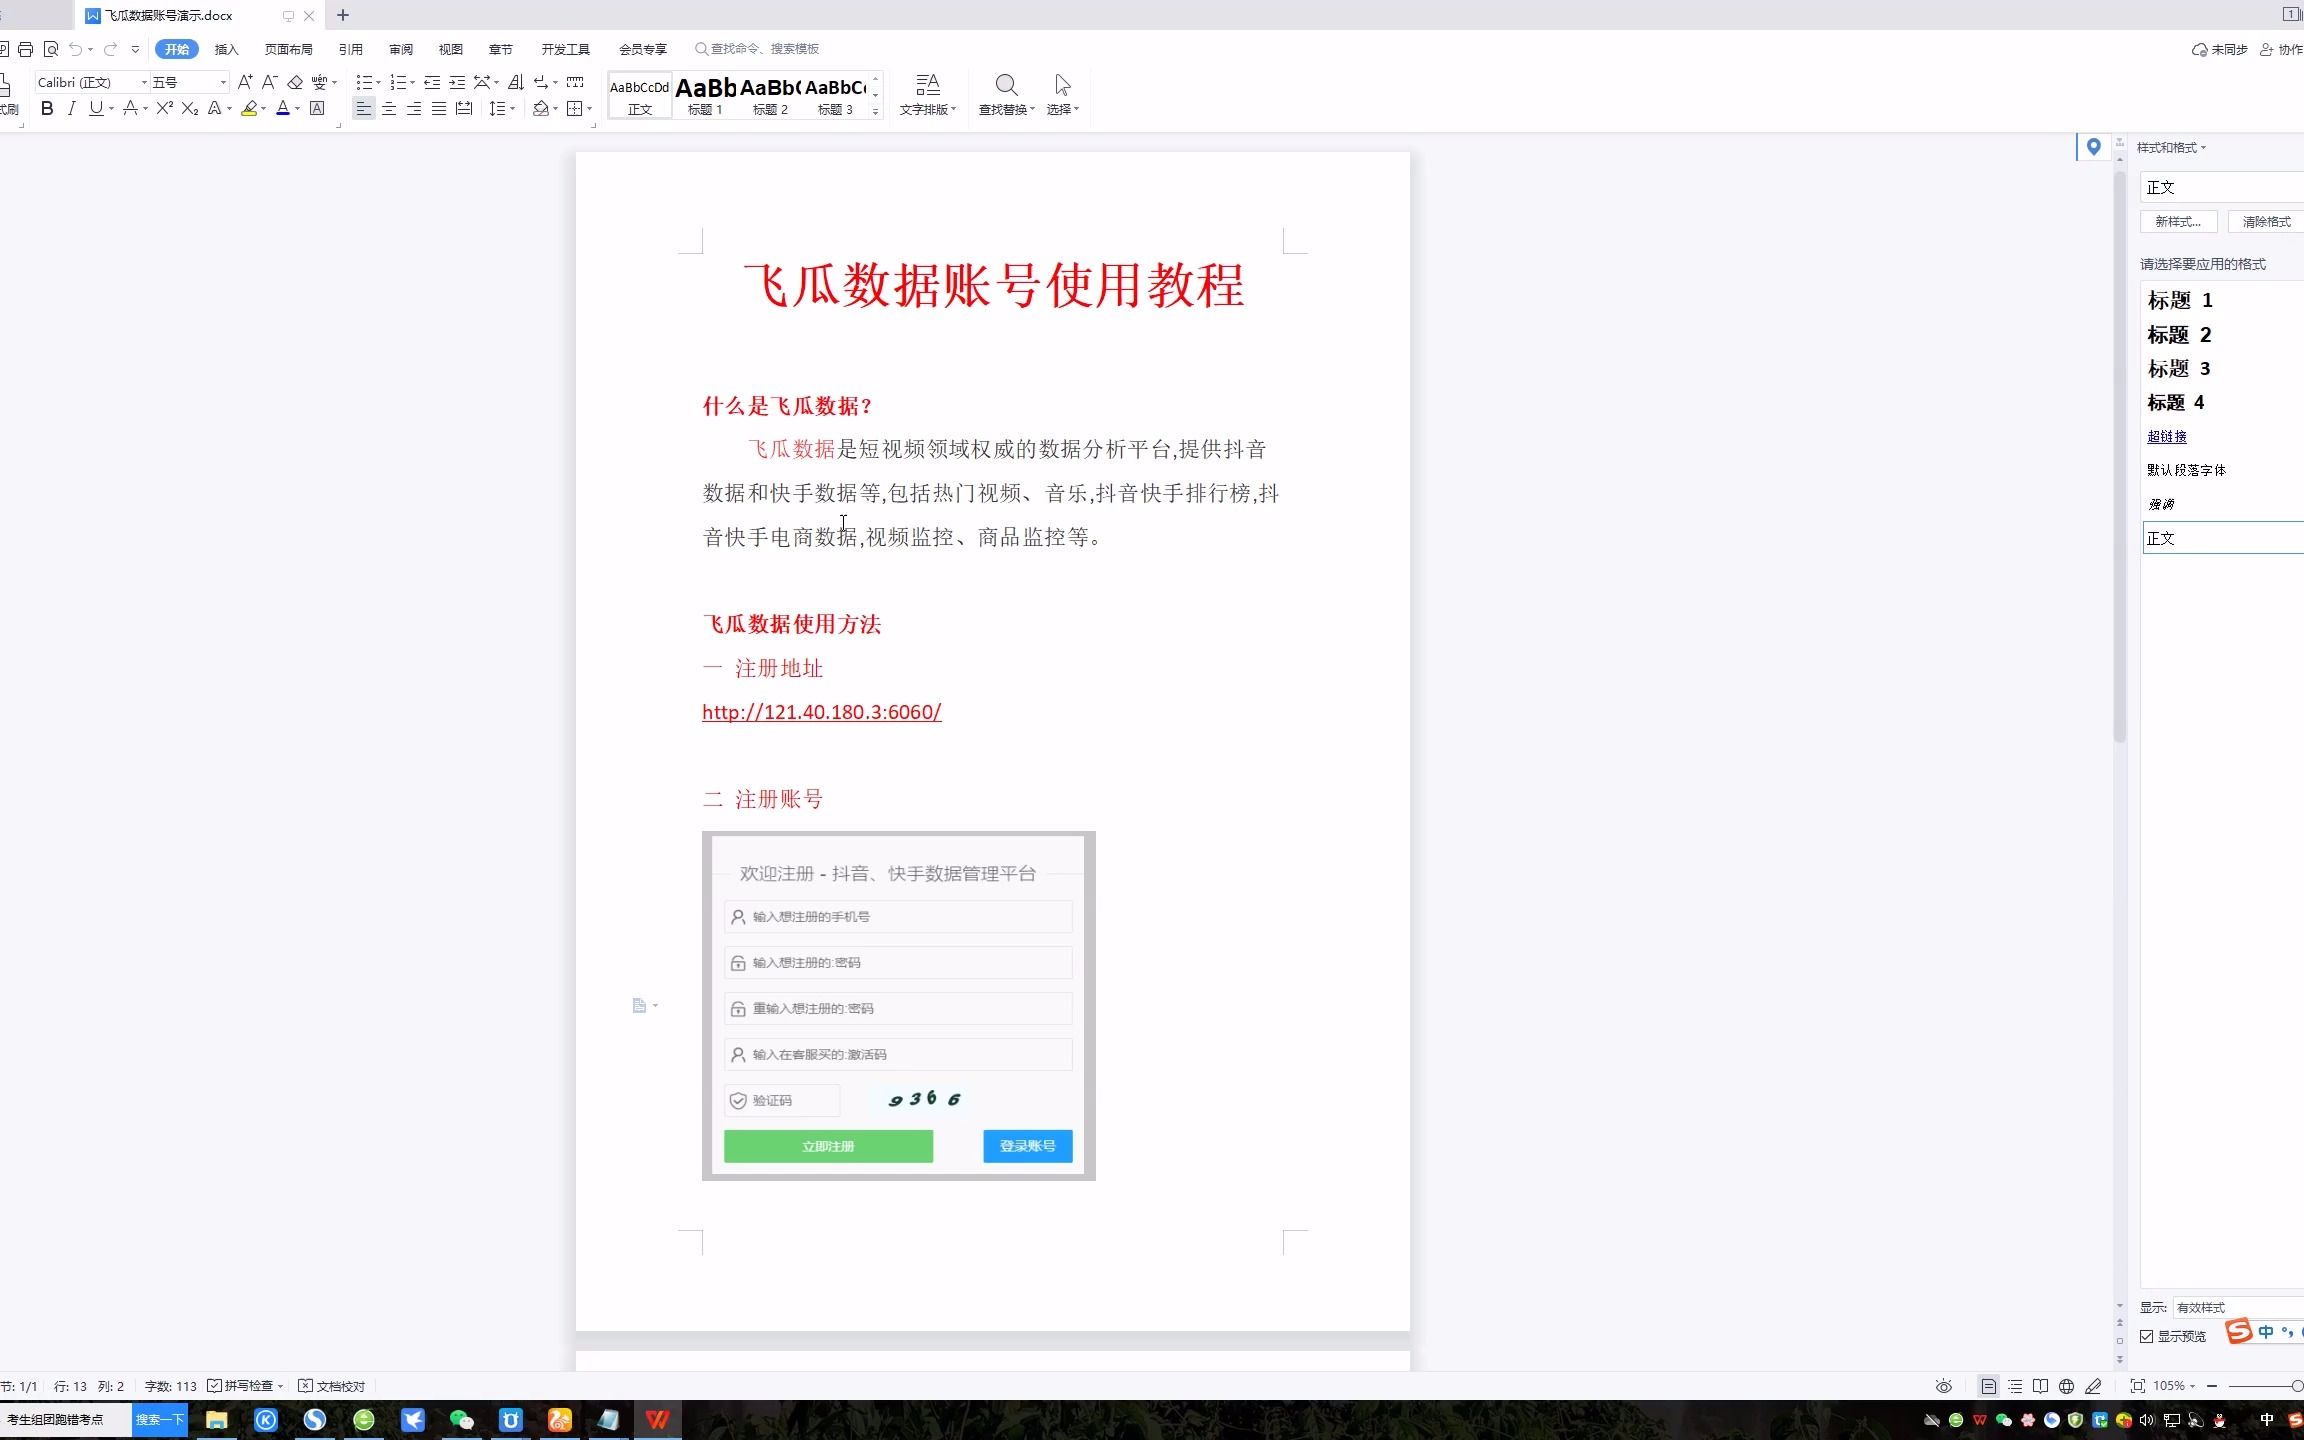Switch to the 插入 tab
This screenshot has width=2304, height=1440.
[227, 49]
